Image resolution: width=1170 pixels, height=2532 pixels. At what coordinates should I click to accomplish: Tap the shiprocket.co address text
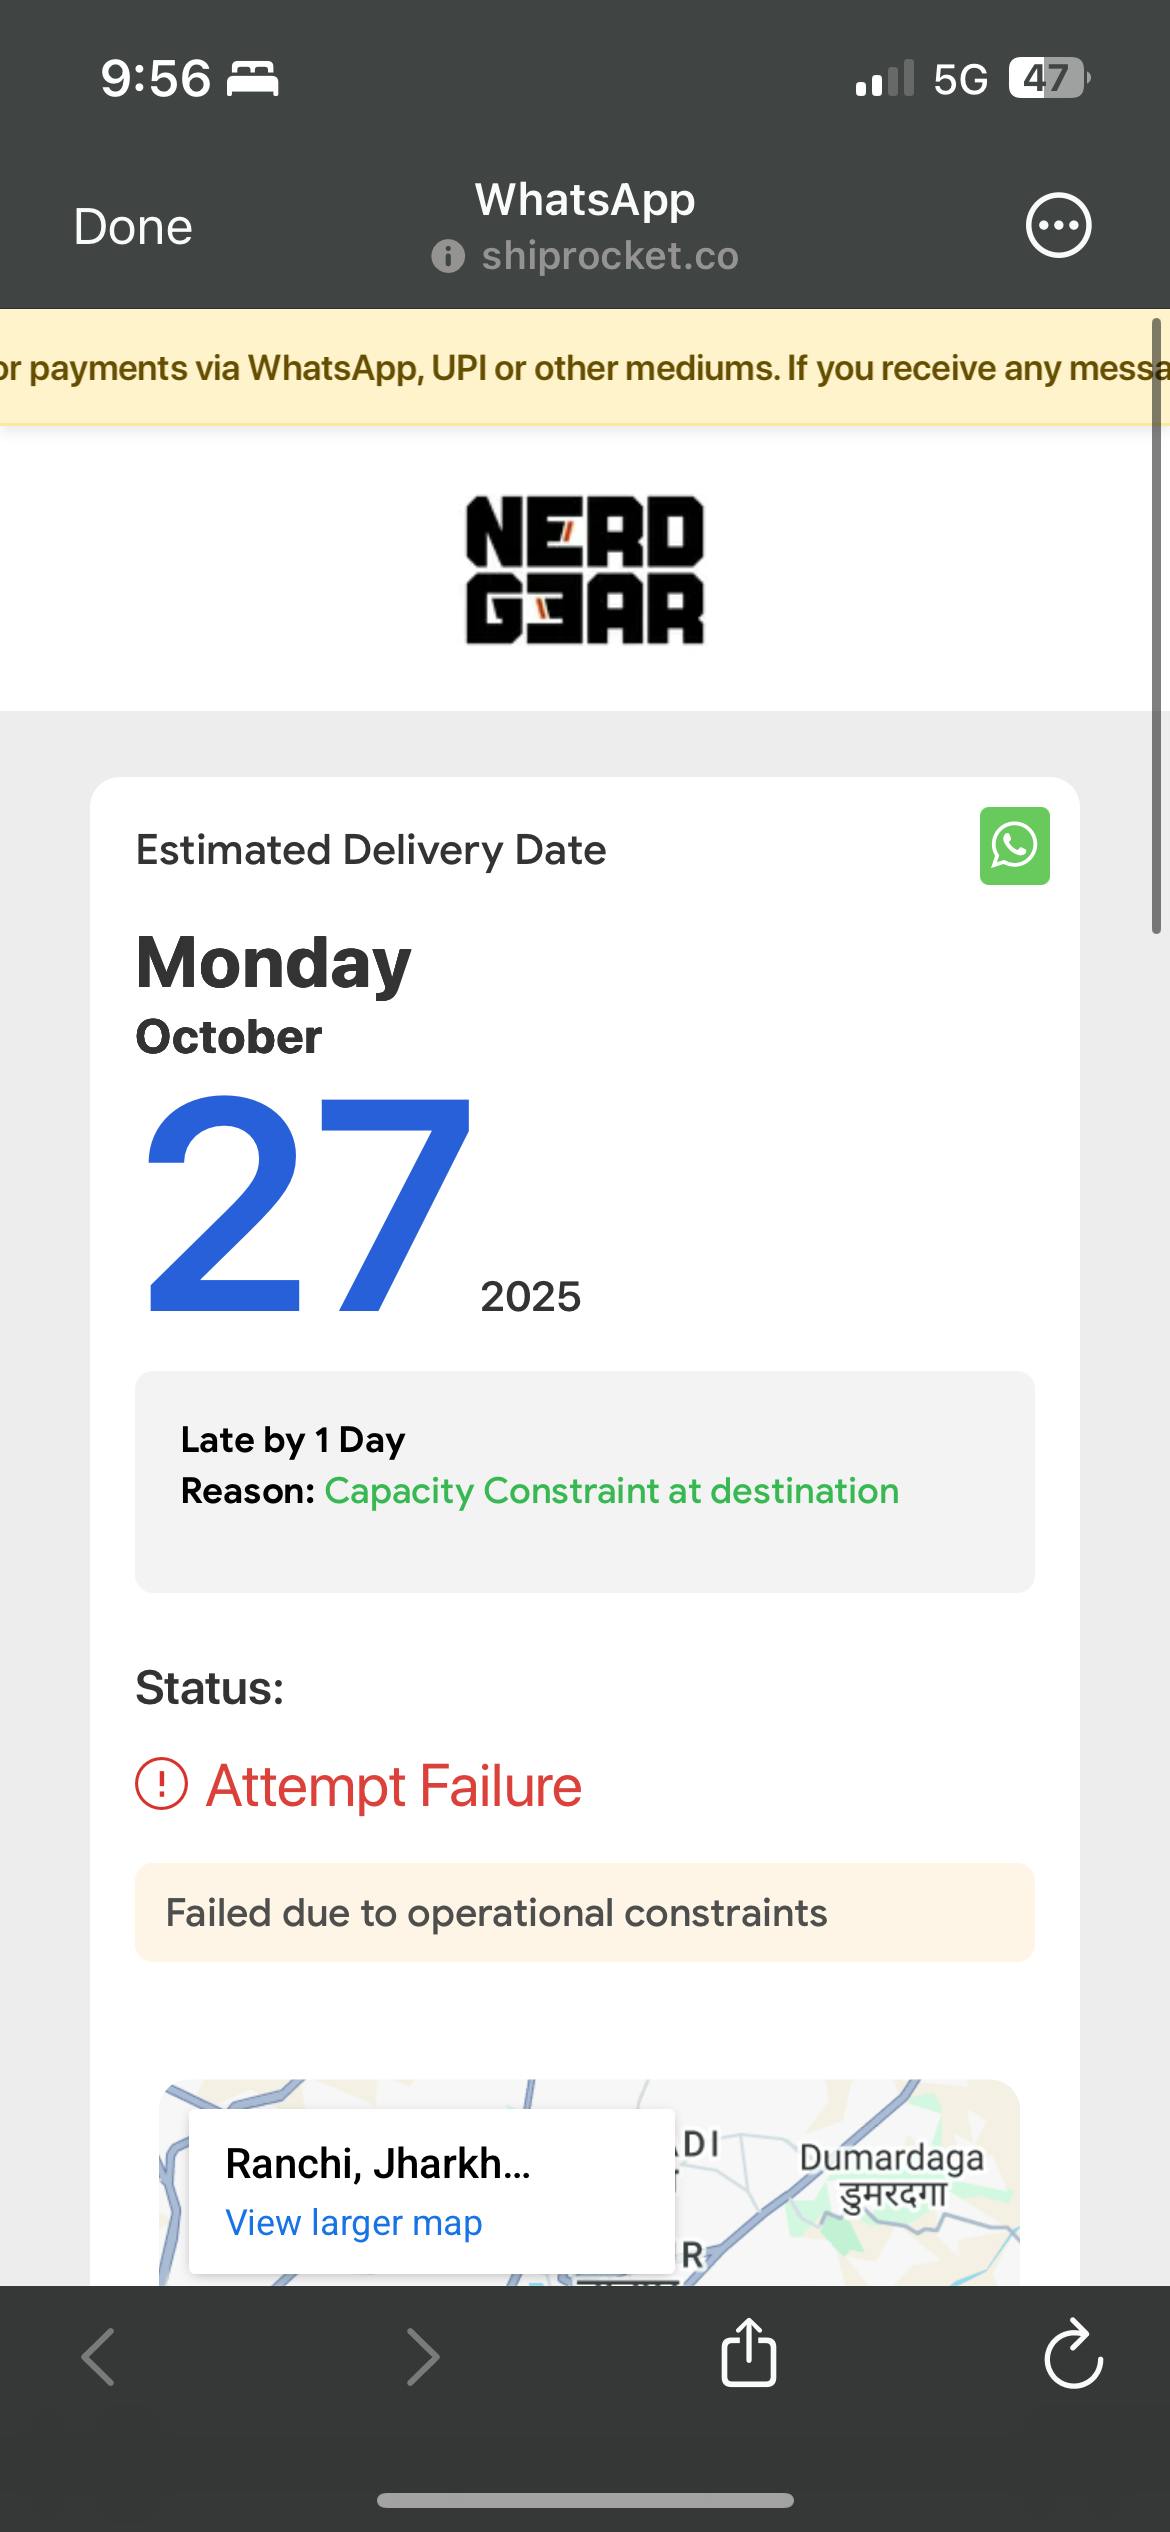point(610,257)
